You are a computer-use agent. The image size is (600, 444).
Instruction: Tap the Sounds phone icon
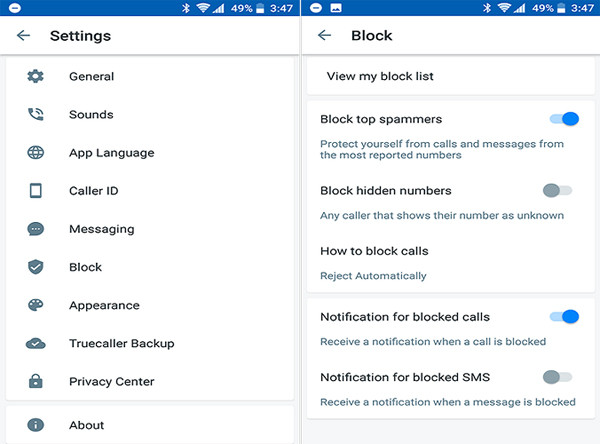[x=36, y=115]
